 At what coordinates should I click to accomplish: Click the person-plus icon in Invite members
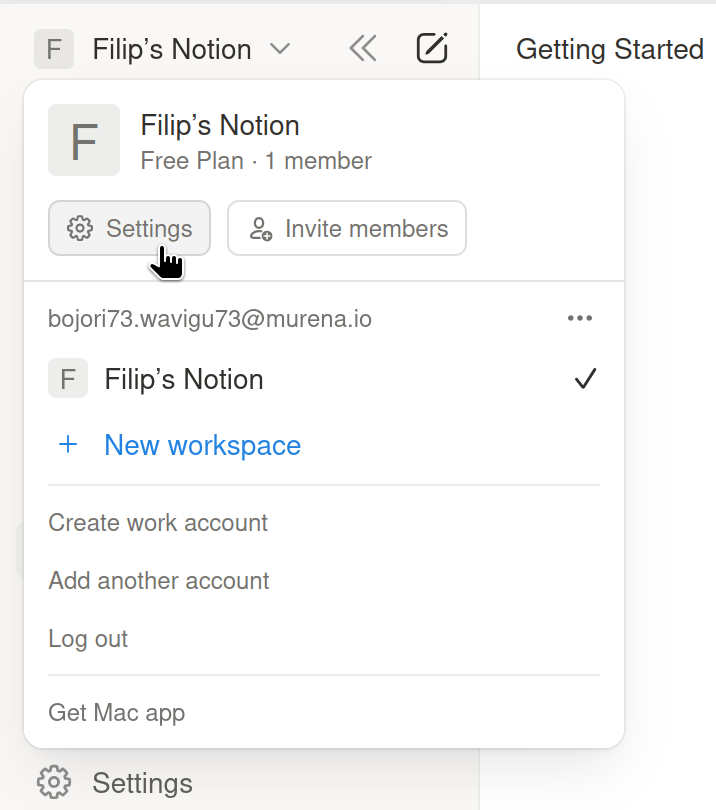(260, 228)
